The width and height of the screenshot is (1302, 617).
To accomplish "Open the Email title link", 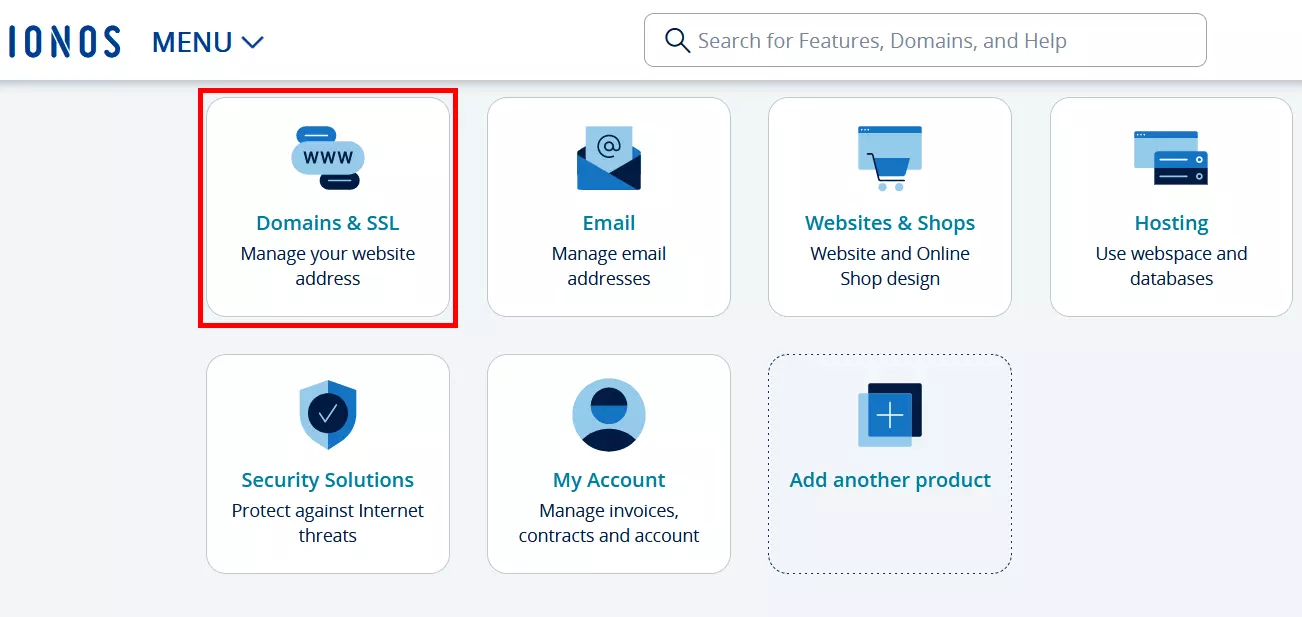I will (609, 223).
